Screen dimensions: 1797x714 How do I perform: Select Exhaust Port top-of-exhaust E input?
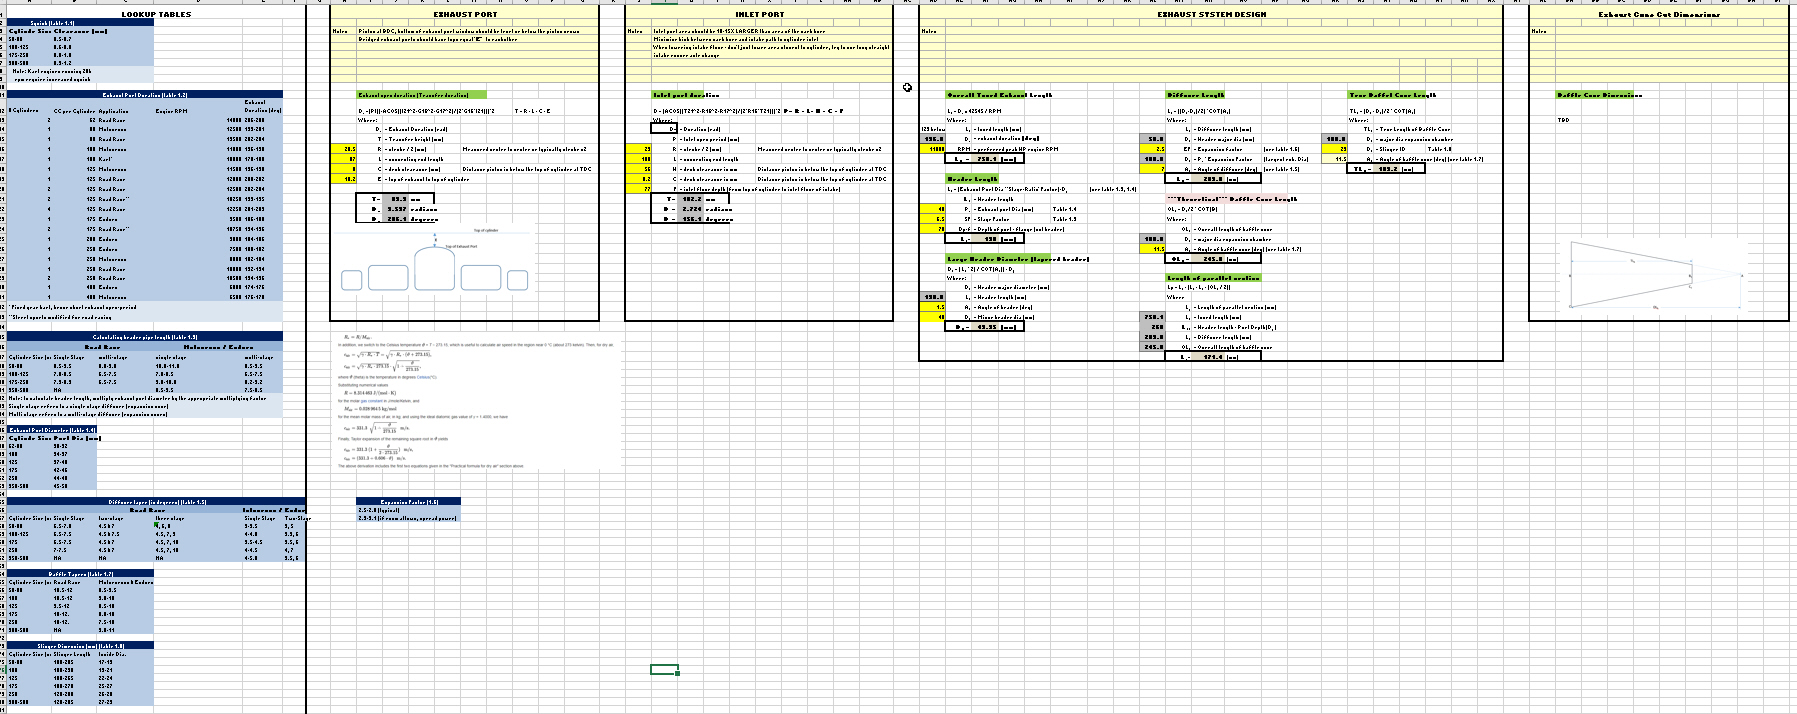point(344,179)
